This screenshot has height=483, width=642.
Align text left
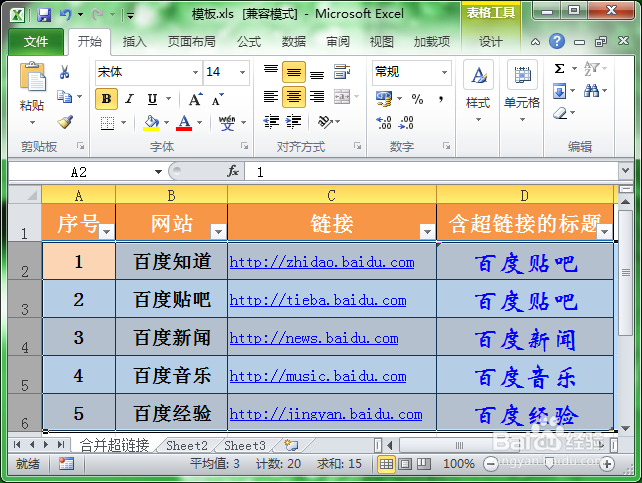tap(271, 97)
